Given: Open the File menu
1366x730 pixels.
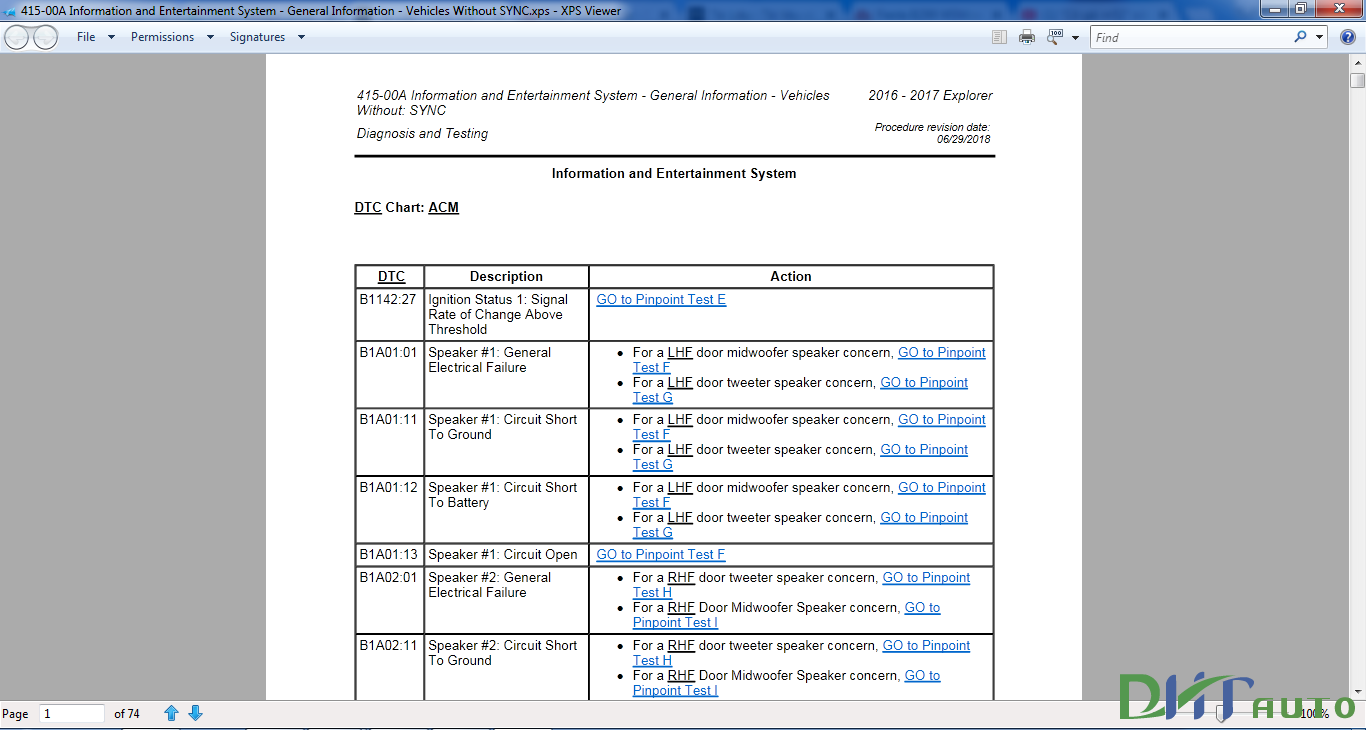Looking at the screenshot, I should pos(86,37).
